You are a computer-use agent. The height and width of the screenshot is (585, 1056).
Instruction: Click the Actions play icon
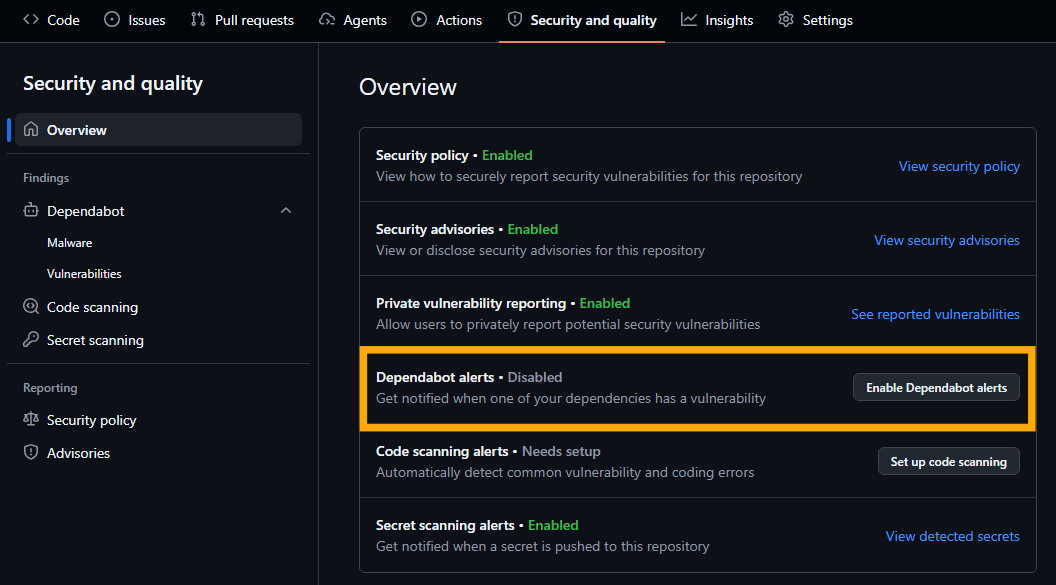pyautogui.click(x=419, y=20)
